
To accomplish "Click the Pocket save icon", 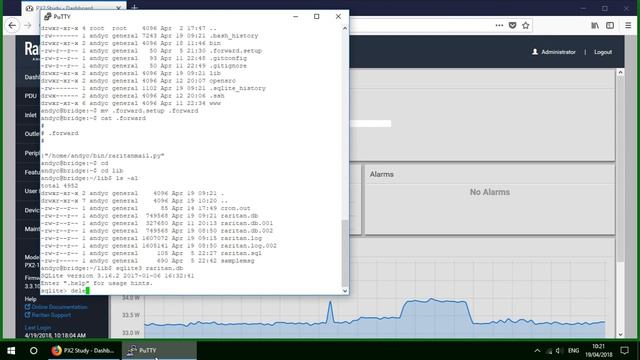I will [512, 25].
